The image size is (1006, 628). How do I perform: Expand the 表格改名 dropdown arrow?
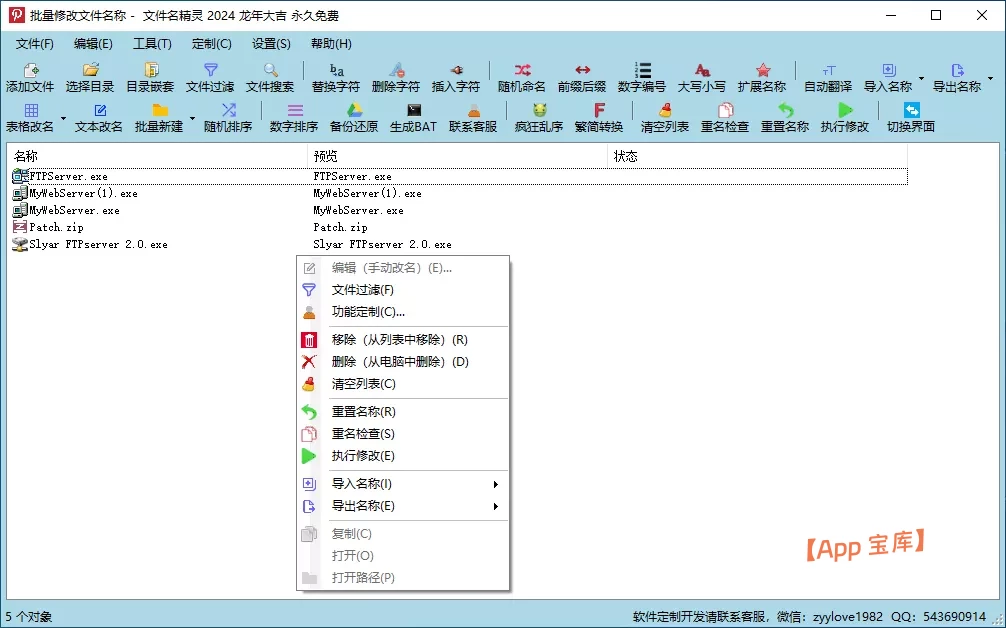pos(63,119)
